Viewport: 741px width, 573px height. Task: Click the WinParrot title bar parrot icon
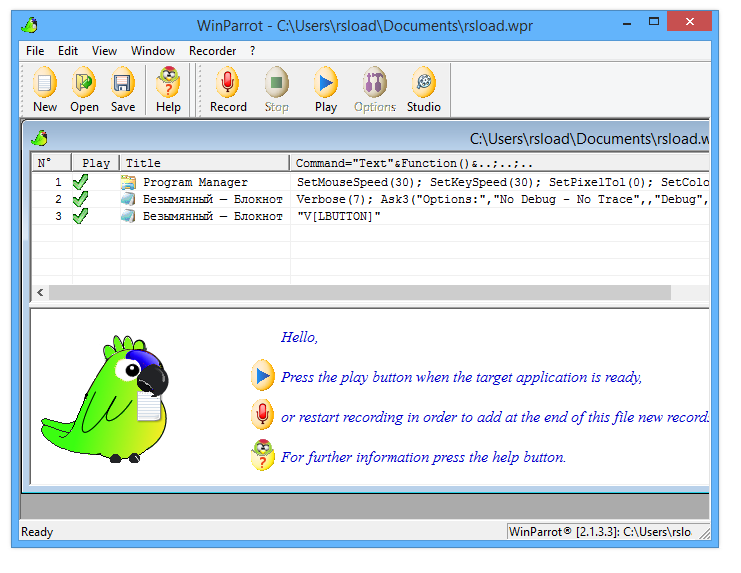click(x=30, y=25)
